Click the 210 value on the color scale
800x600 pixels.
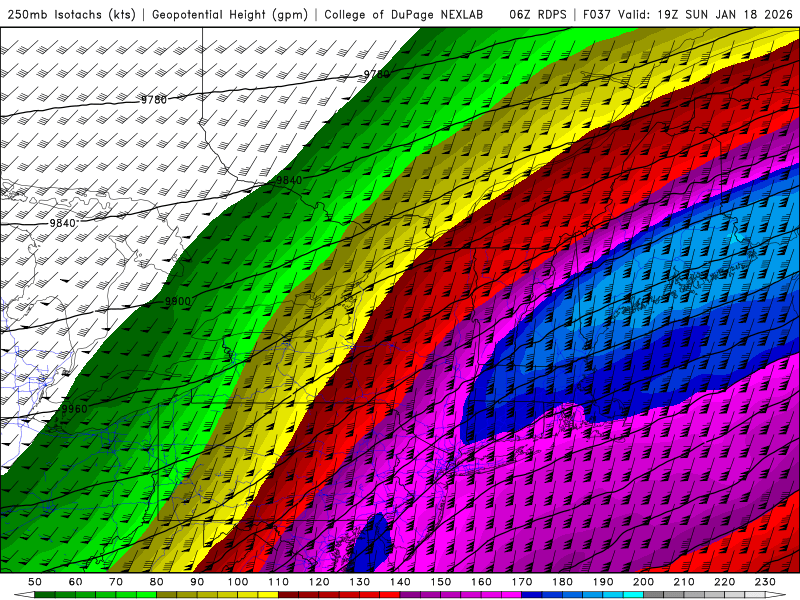(x=685, y=582)
